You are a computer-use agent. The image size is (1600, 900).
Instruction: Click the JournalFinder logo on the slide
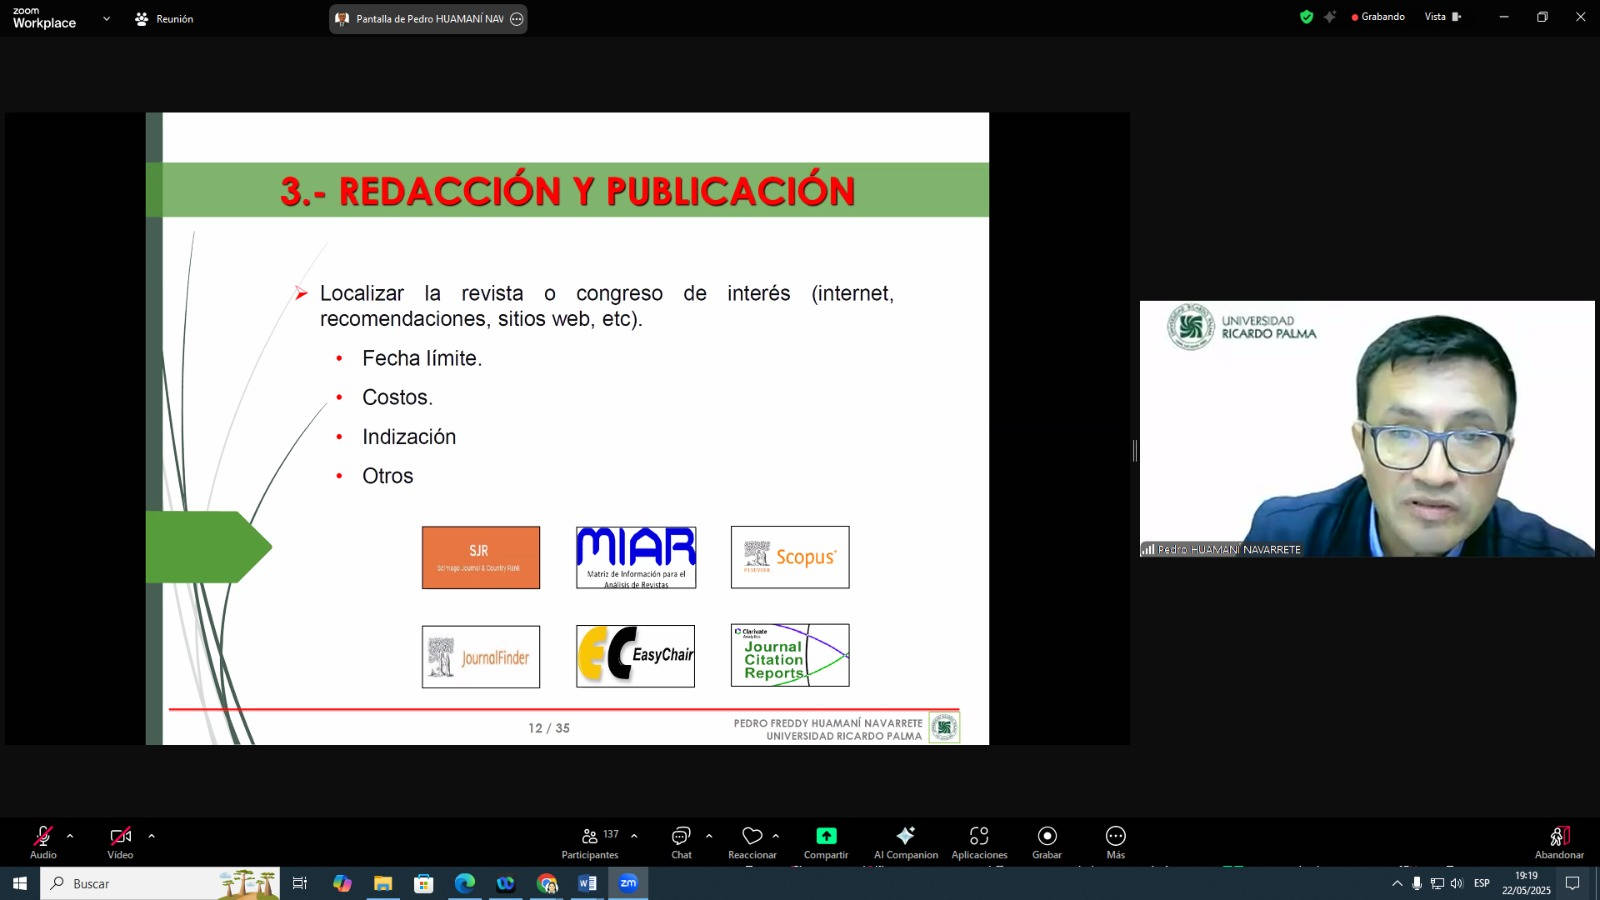tap(481, 657)
